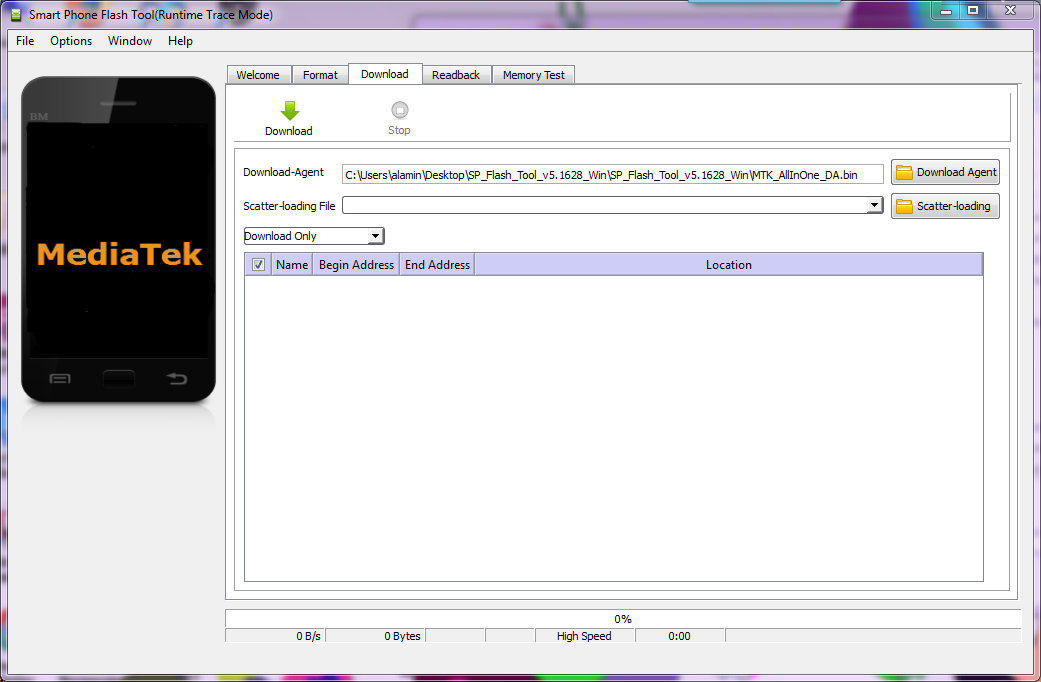Open the Options menu

tap(71, 41)
